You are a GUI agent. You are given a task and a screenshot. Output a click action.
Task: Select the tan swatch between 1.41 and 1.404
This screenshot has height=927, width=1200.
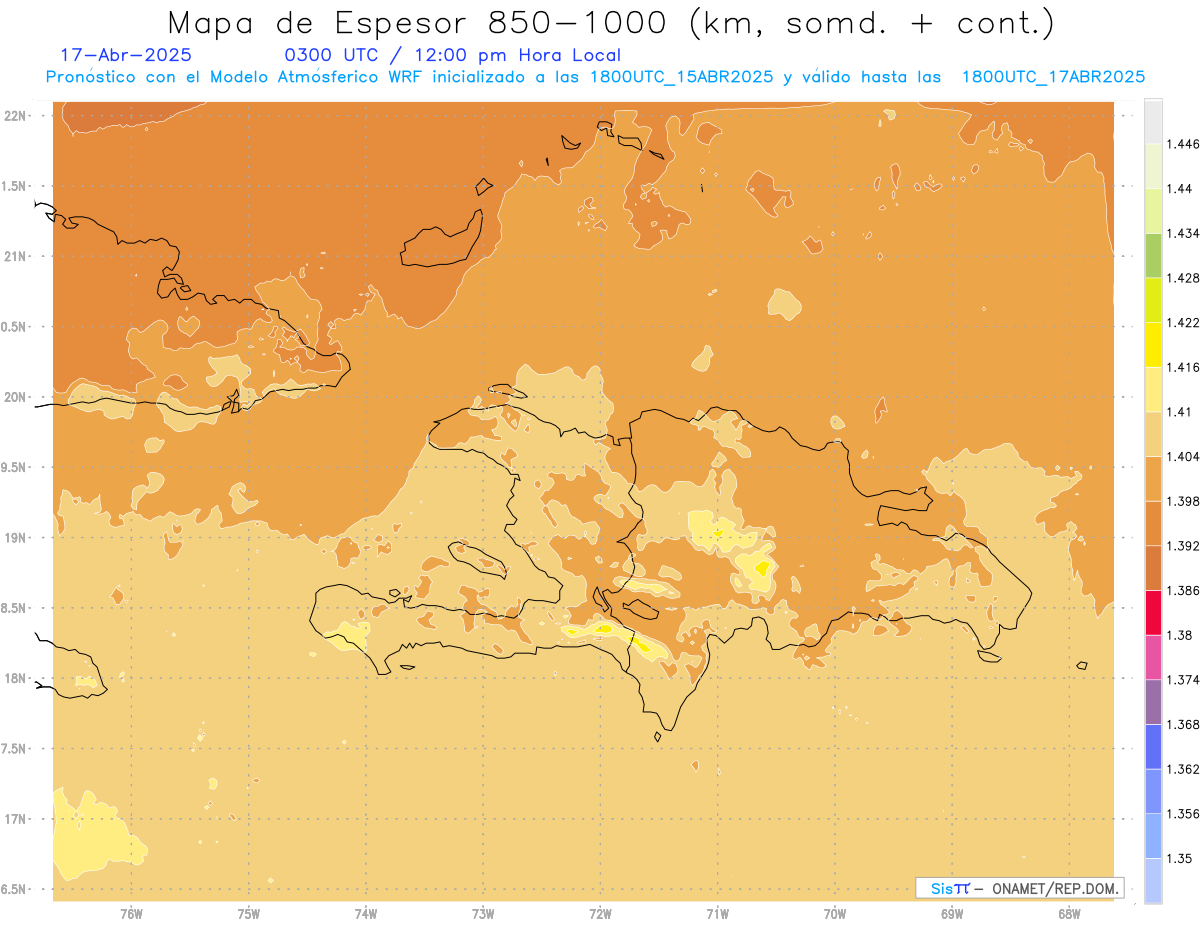(x=1153, y=434)
